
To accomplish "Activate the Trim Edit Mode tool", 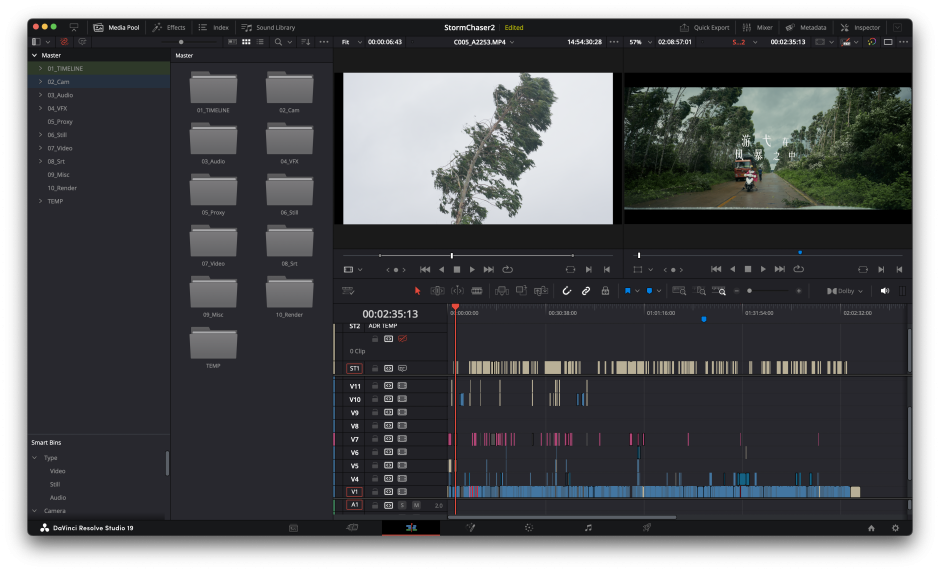I will pyautogui.click(x=438, y=291).
